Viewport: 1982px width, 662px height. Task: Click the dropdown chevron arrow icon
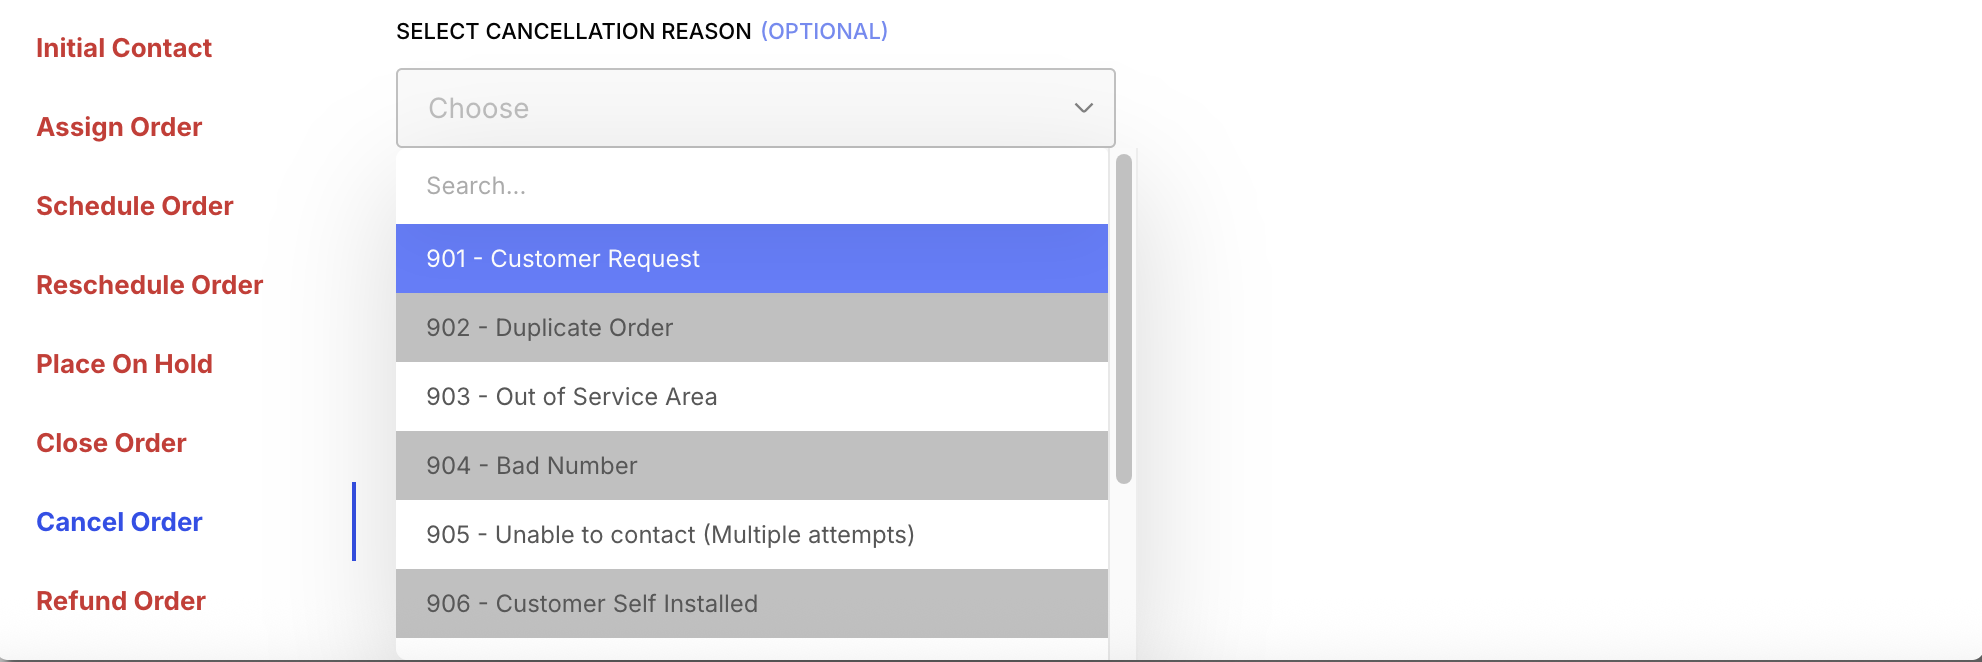[1083, 108]
